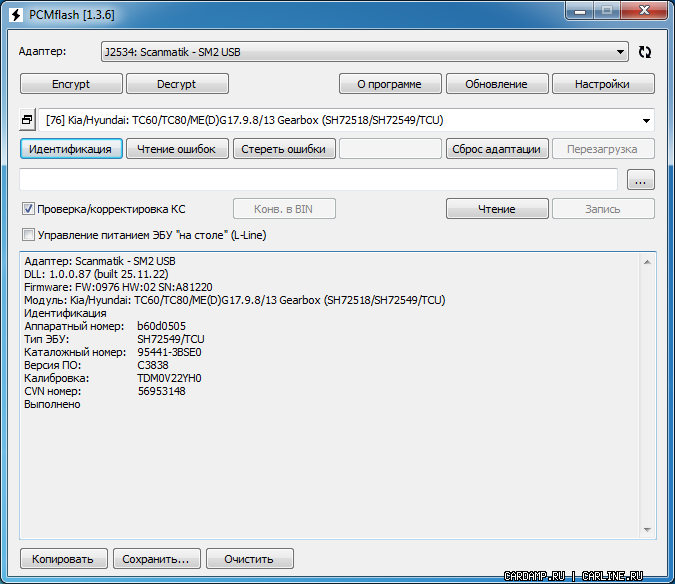Click the Firmware FW:0976 log line
675x584 pixels.
[118, 287]
